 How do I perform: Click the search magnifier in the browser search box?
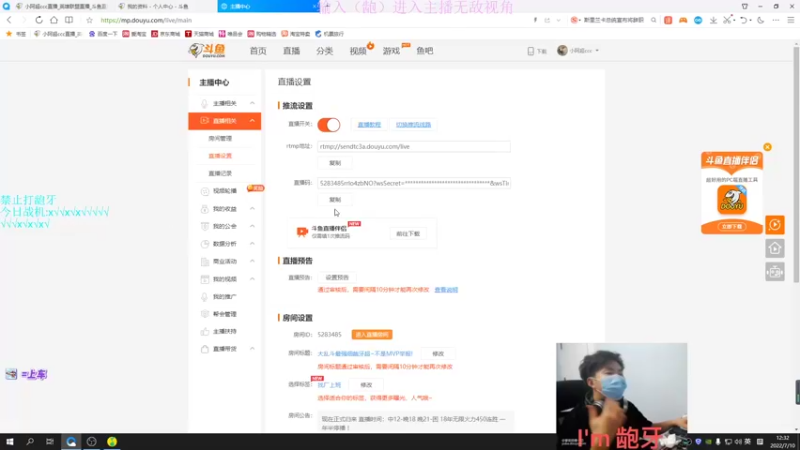pyautogui.click(x=654, y=20)
